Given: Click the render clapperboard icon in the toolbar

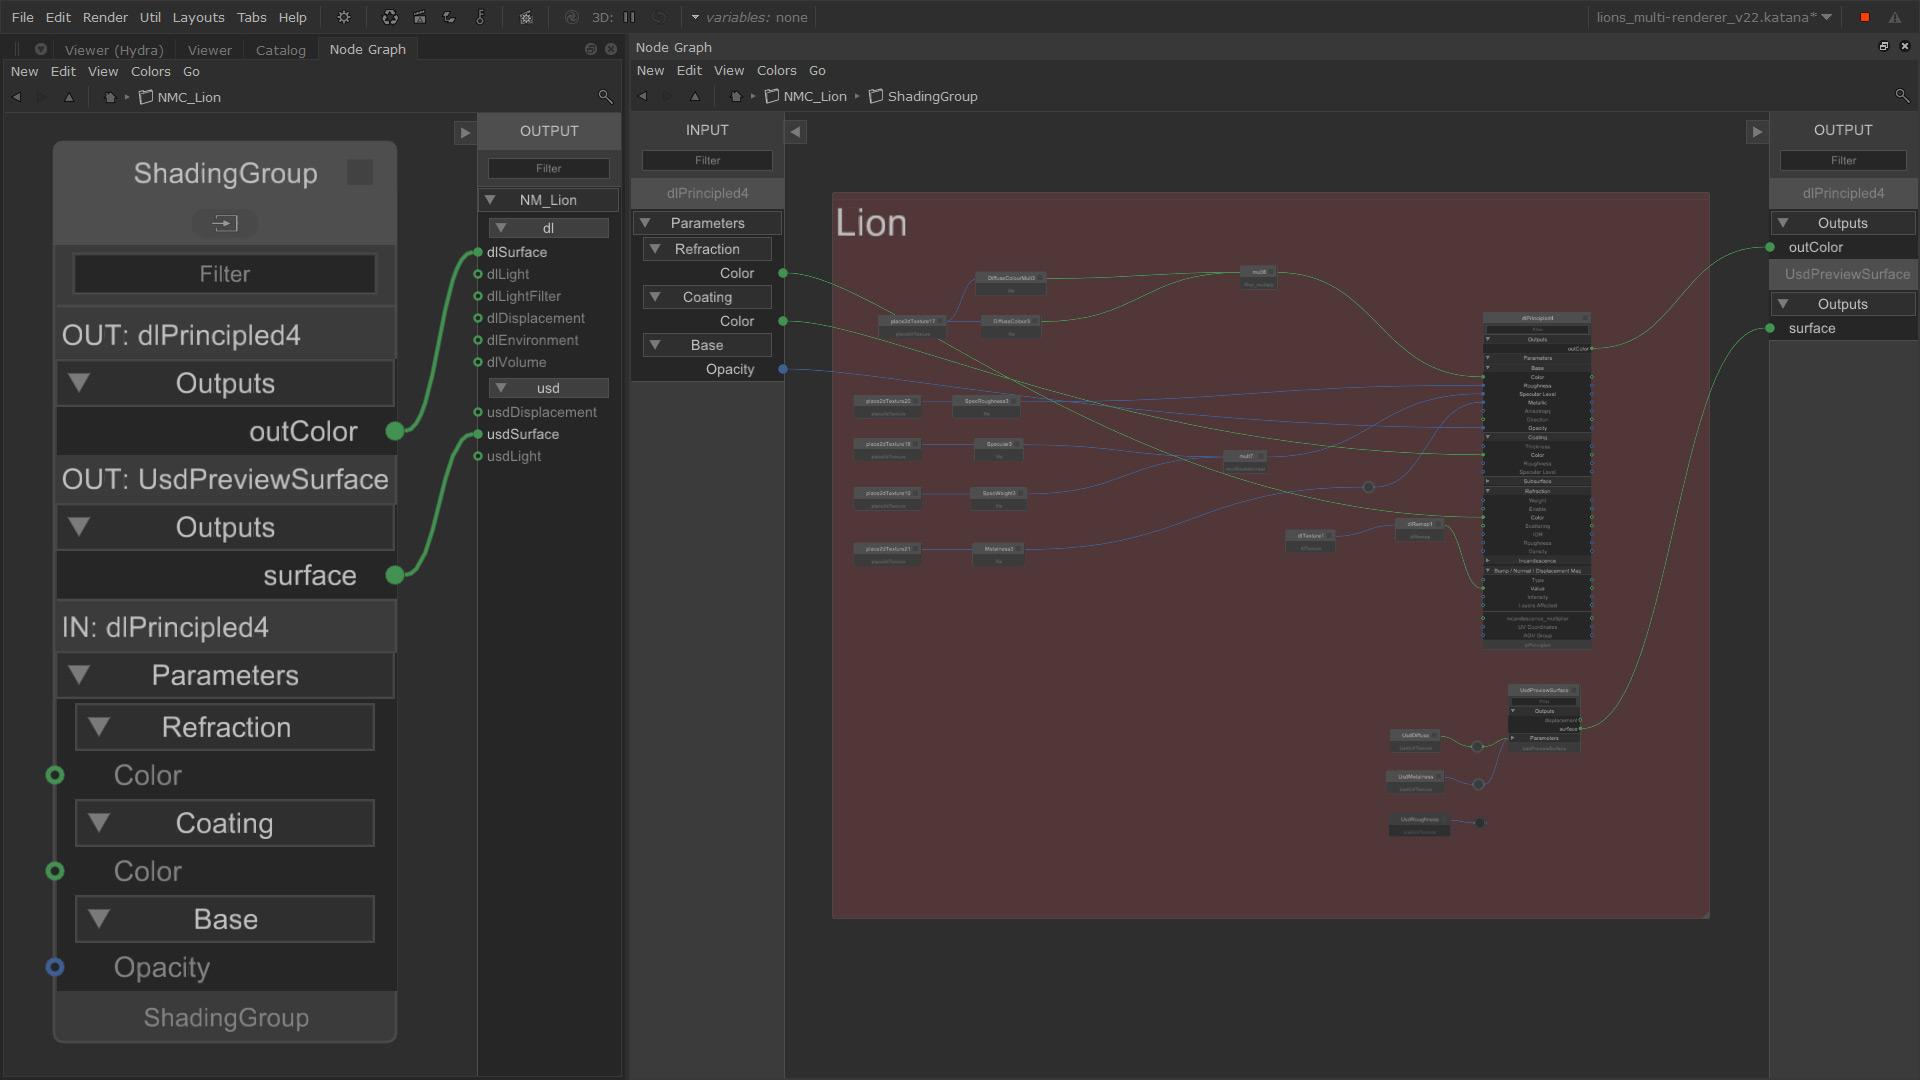Looking at the screenshot, I should pos(420,17).
